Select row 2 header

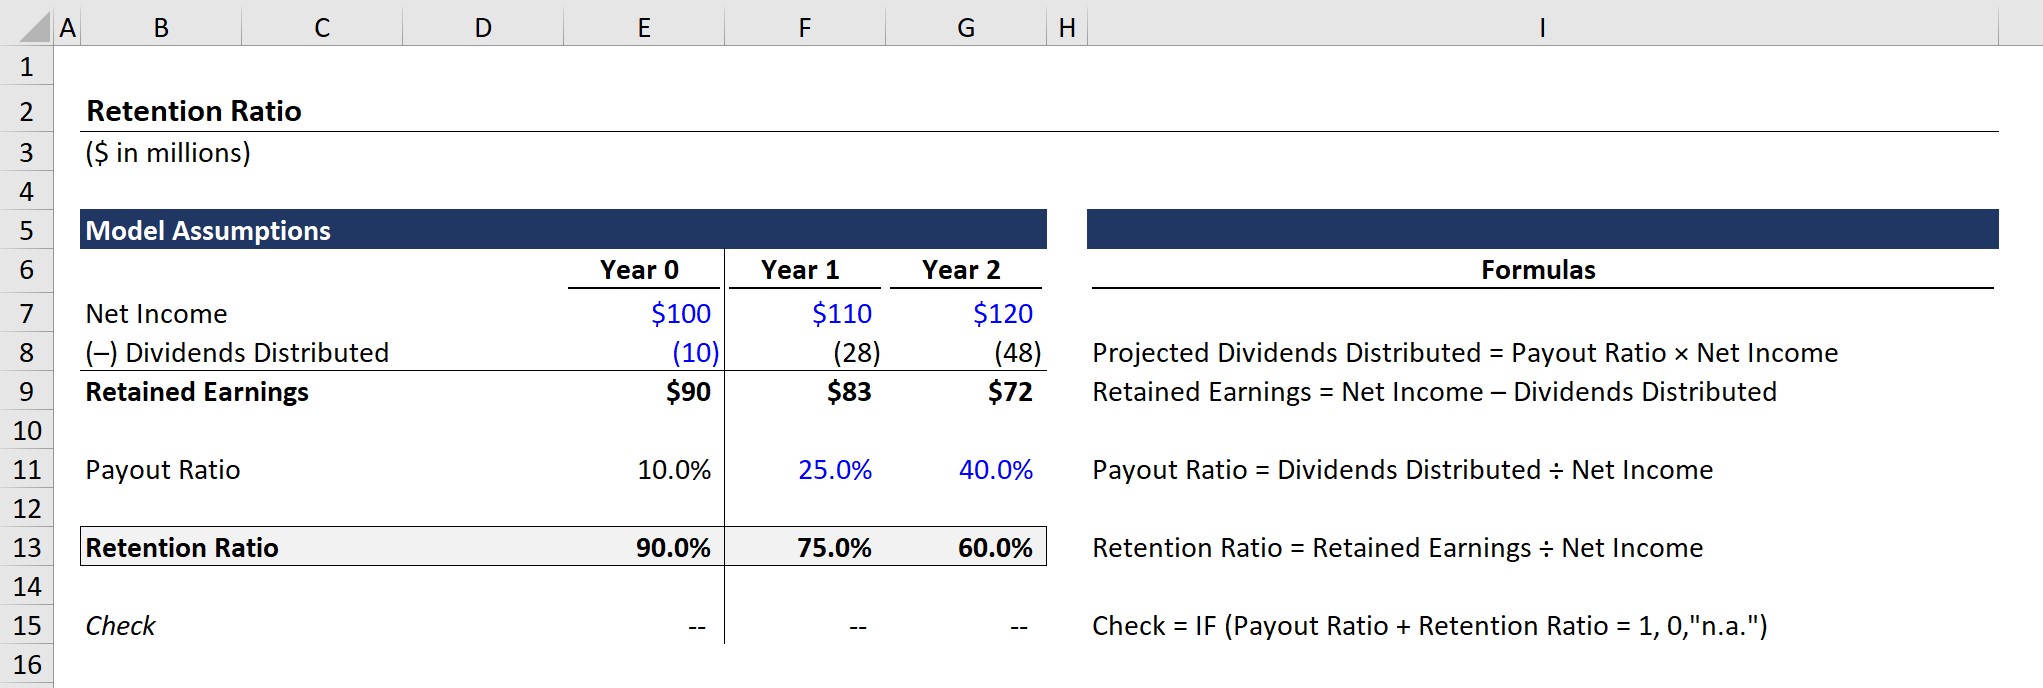27,111
